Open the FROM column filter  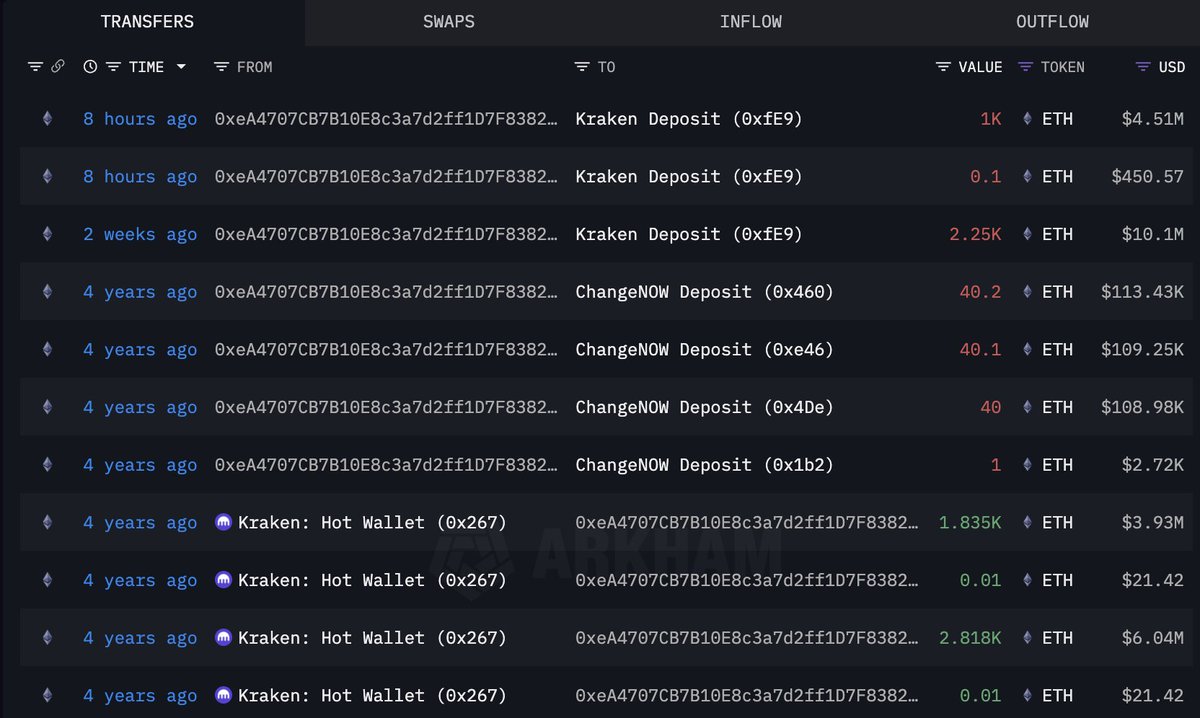(x=222, y=67)
